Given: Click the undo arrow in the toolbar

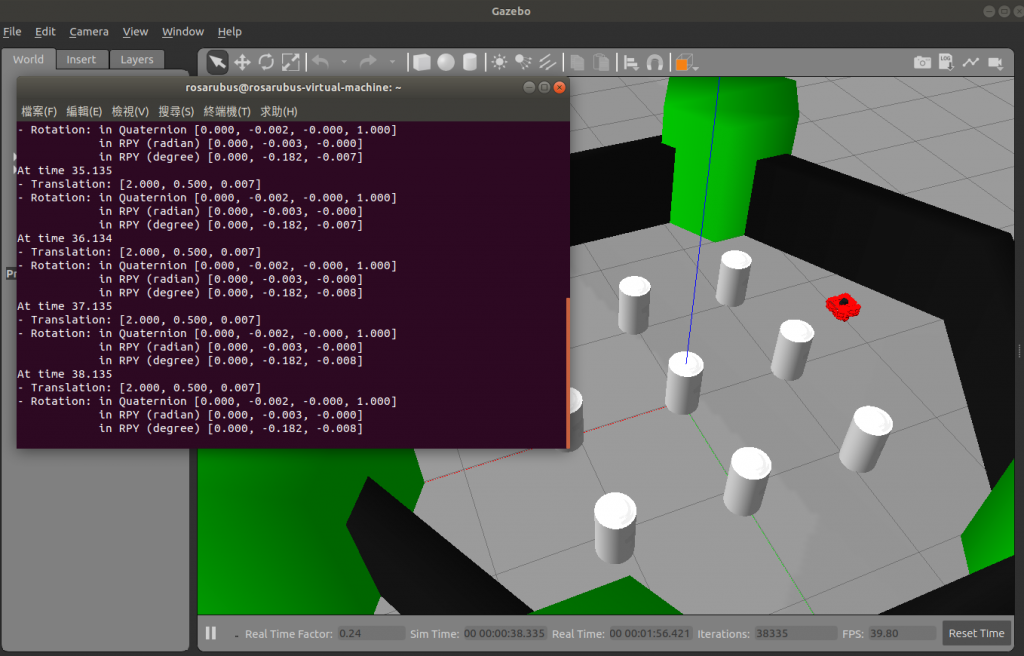Looking at the screenshot, I should coord(320,62).
